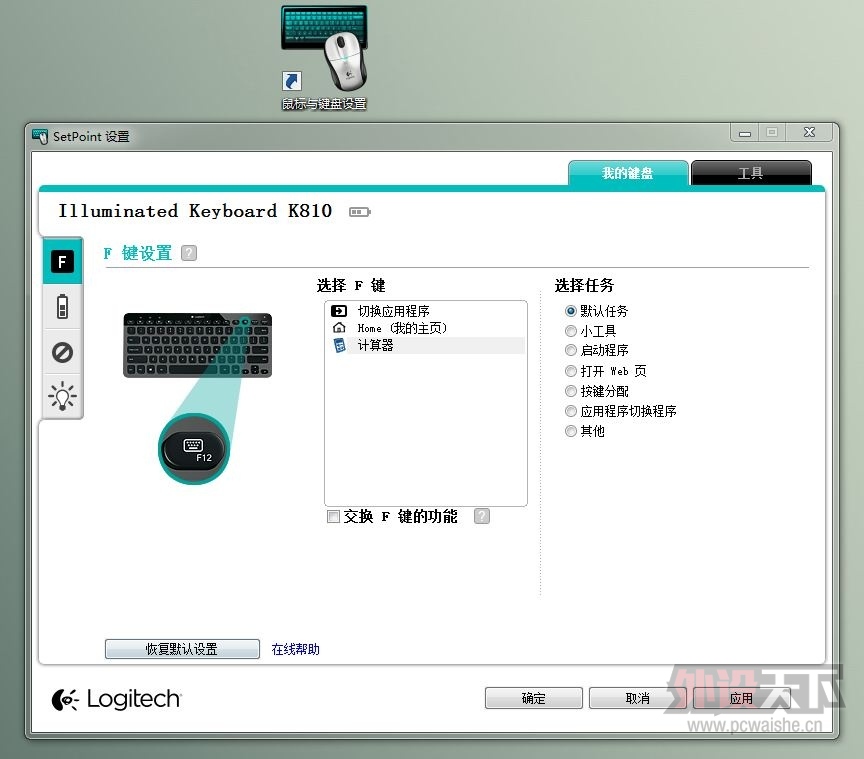Select the 启动程序 radio option
This screenshot has height=759, width=864.
coord(571,350)
